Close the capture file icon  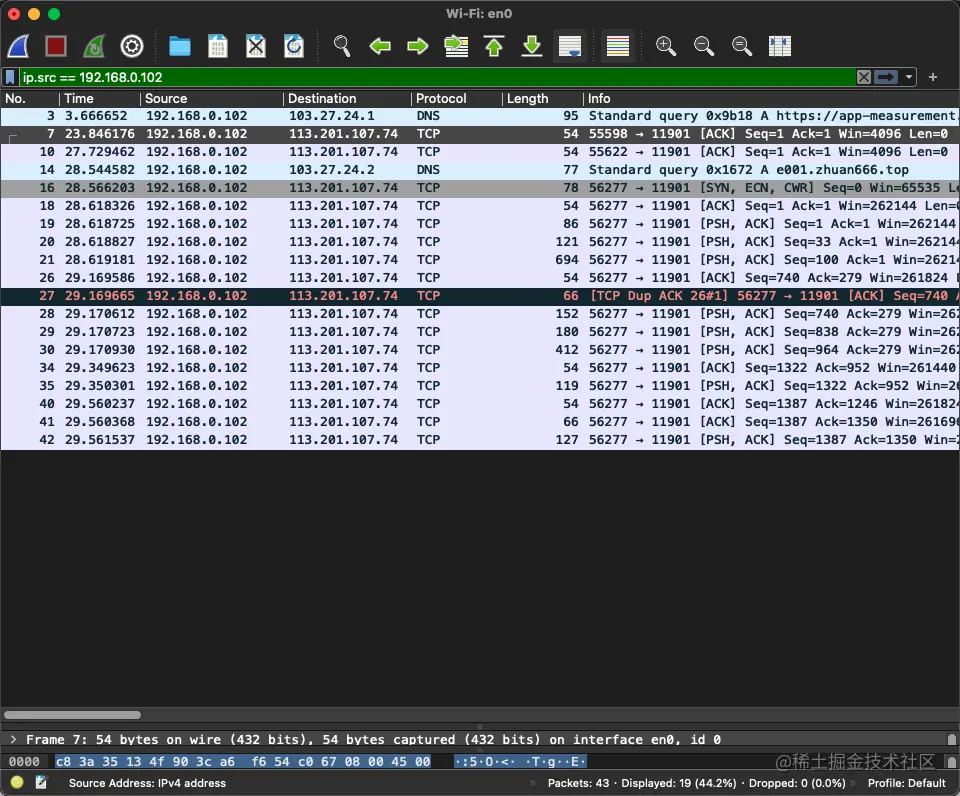point(256,47)
